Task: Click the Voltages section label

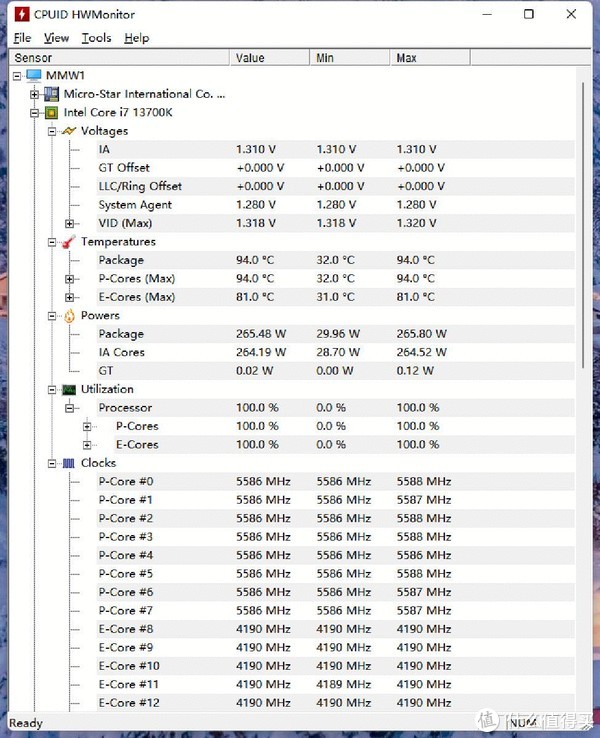Action: pos(104,131)
